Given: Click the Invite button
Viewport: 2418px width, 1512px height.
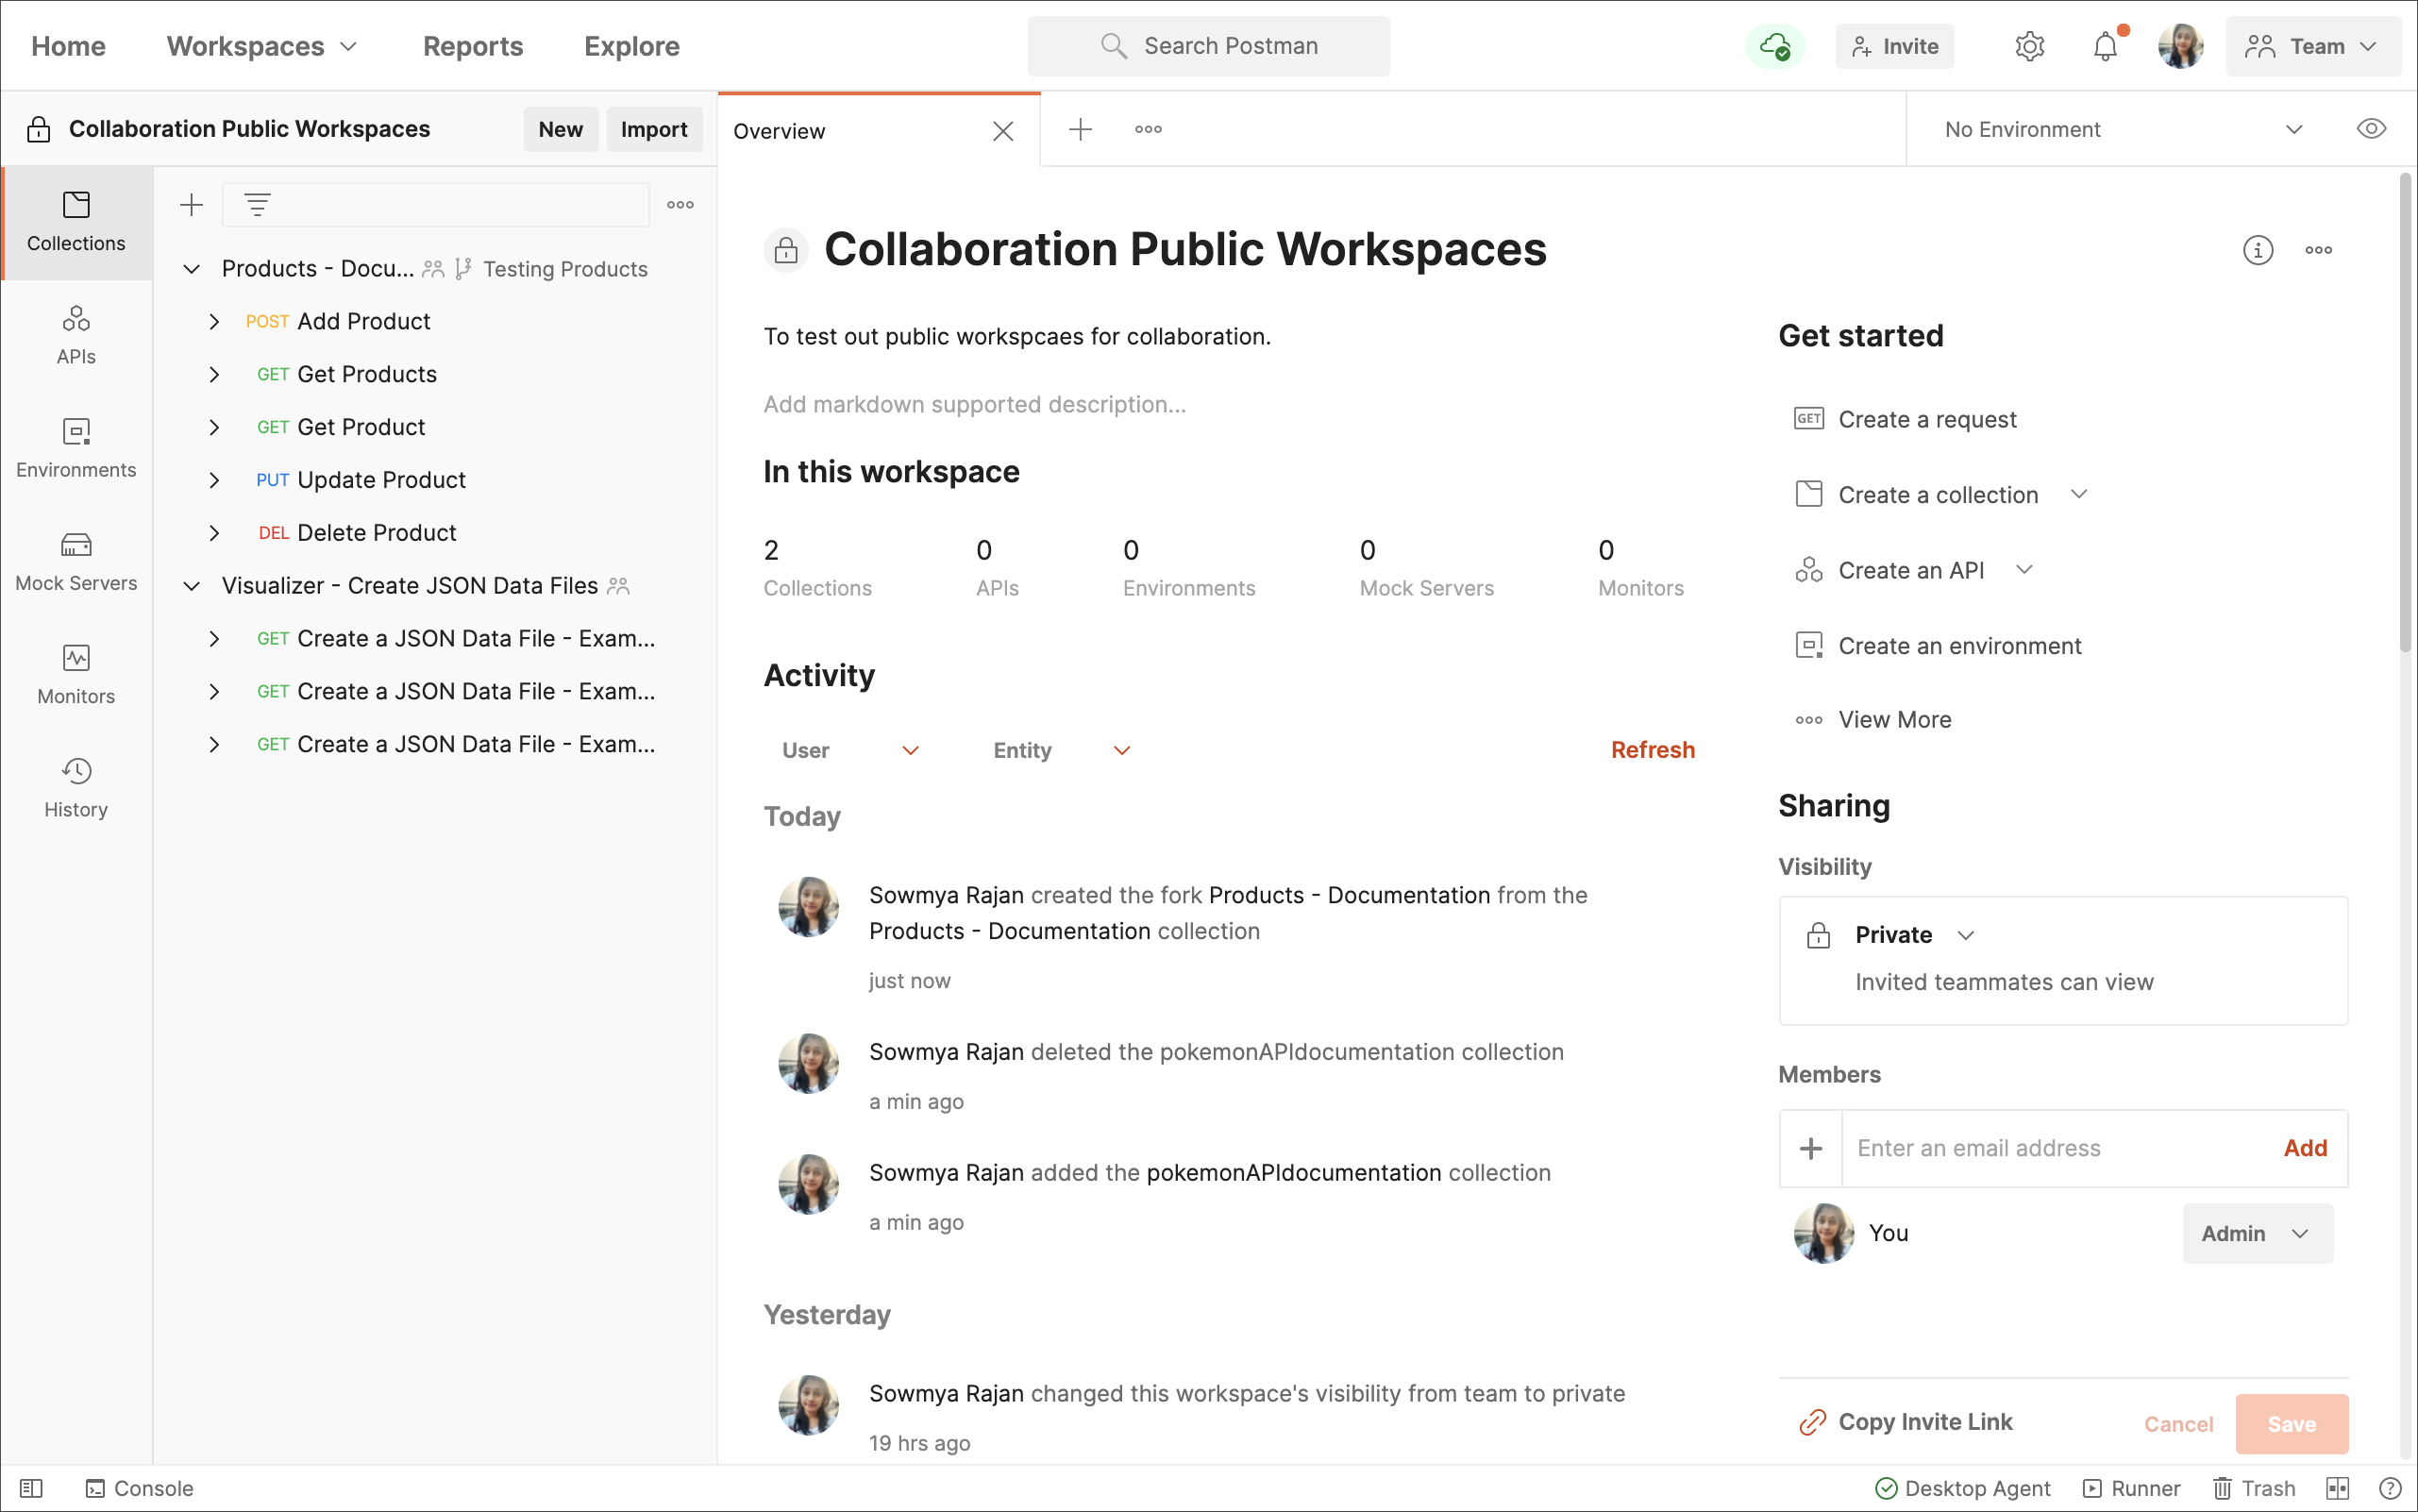Looking at the screenshot, I should tap(1894, 46).
